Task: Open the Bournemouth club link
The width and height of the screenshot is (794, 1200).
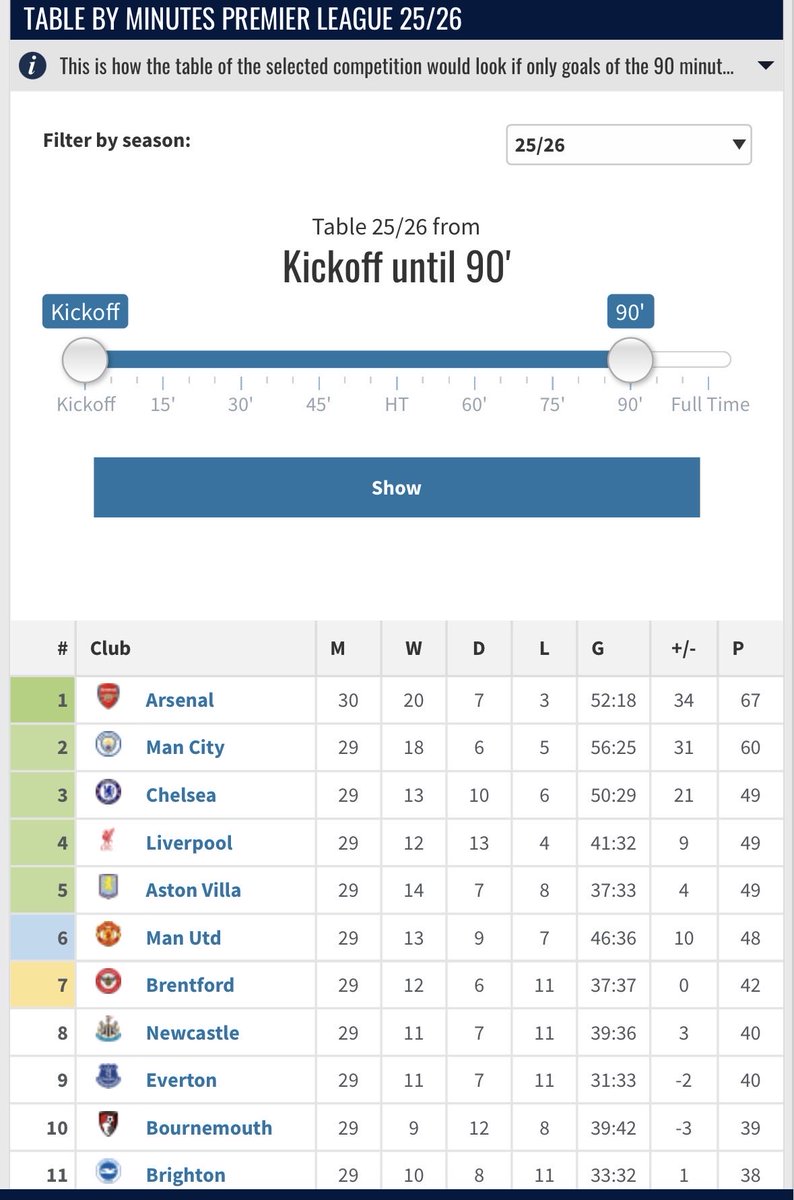Action: coord(209,1127)
